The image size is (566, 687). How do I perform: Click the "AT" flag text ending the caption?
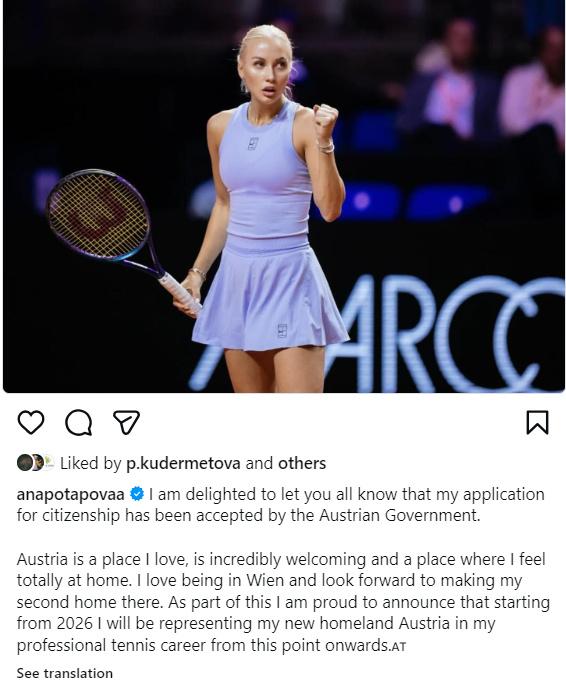[398, 647]
